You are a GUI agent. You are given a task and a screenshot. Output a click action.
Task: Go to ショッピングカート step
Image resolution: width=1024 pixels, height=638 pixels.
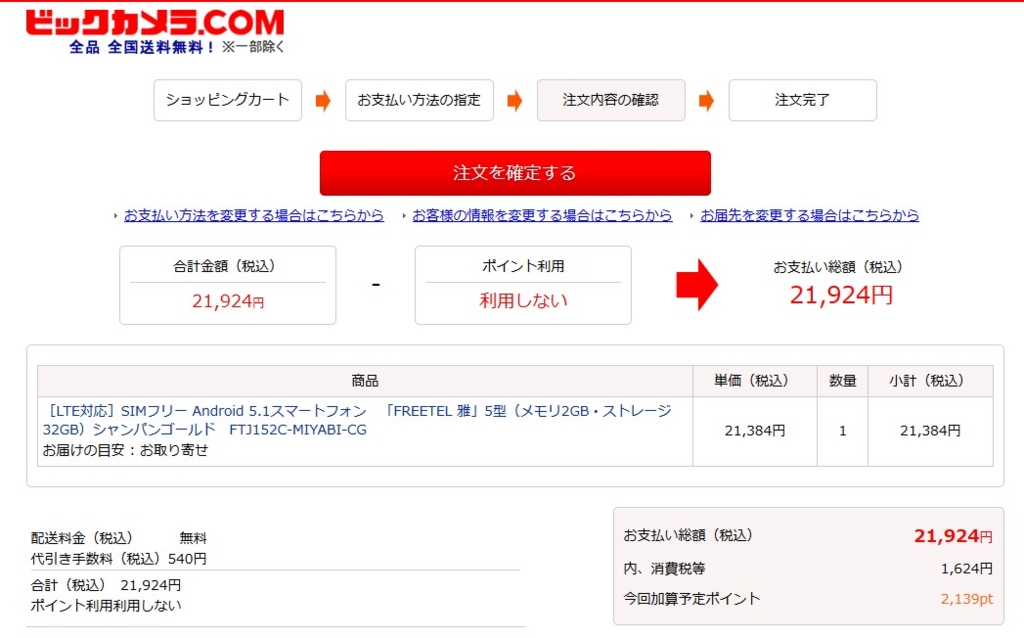tap(228, 100)
